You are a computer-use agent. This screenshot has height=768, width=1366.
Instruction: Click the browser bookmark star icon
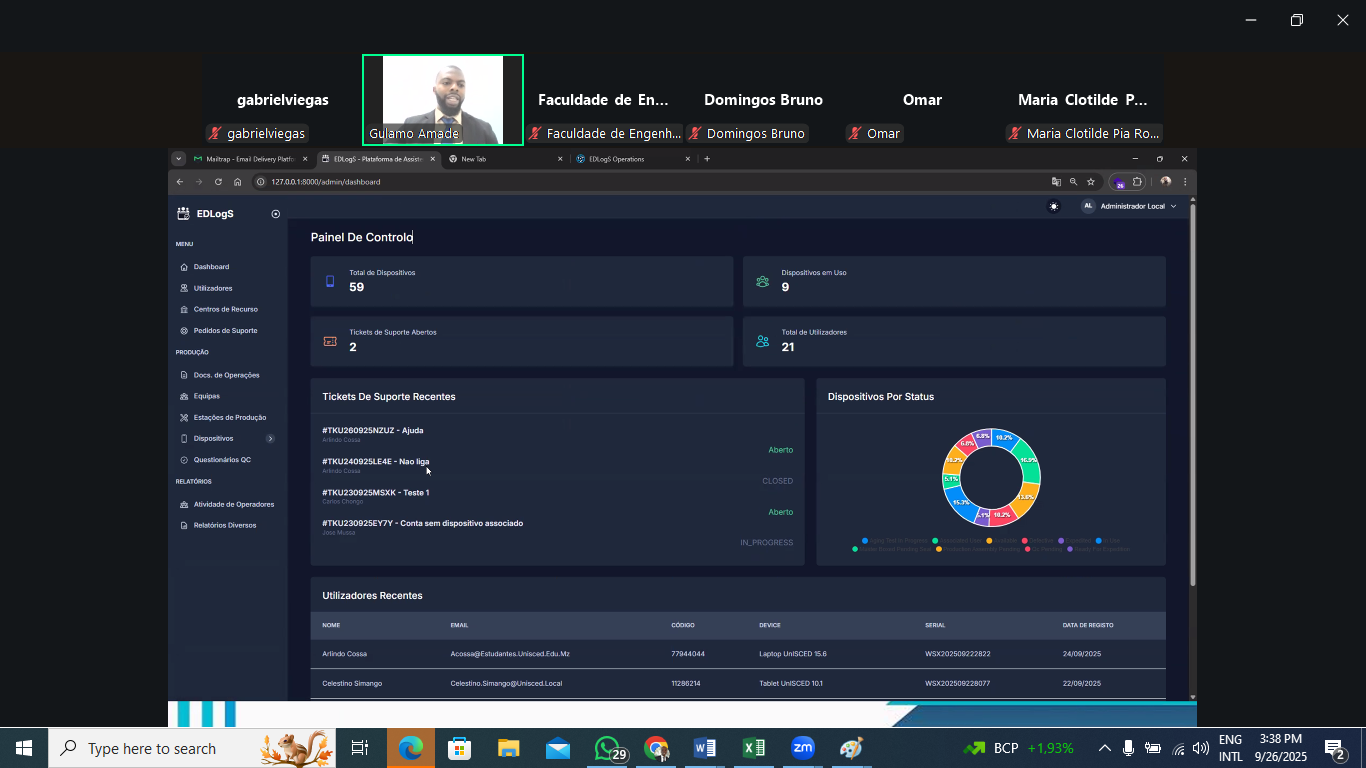(x=1091, y=182)
